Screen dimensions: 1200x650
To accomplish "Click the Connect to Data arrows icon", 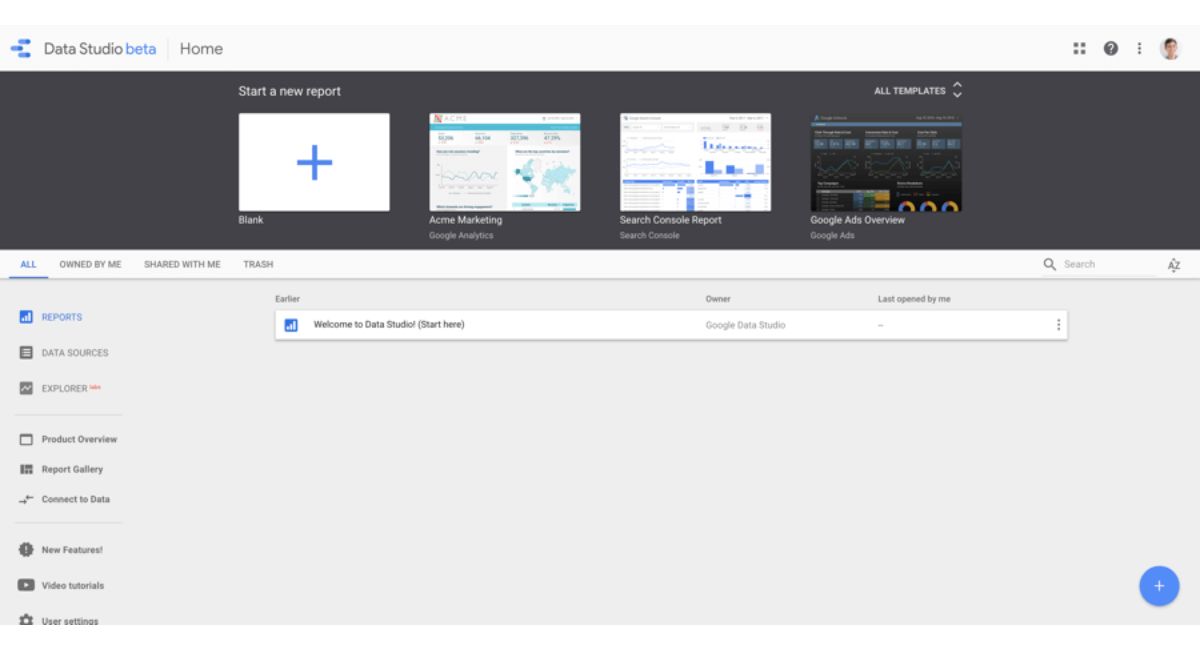I will tap(27, 499).
